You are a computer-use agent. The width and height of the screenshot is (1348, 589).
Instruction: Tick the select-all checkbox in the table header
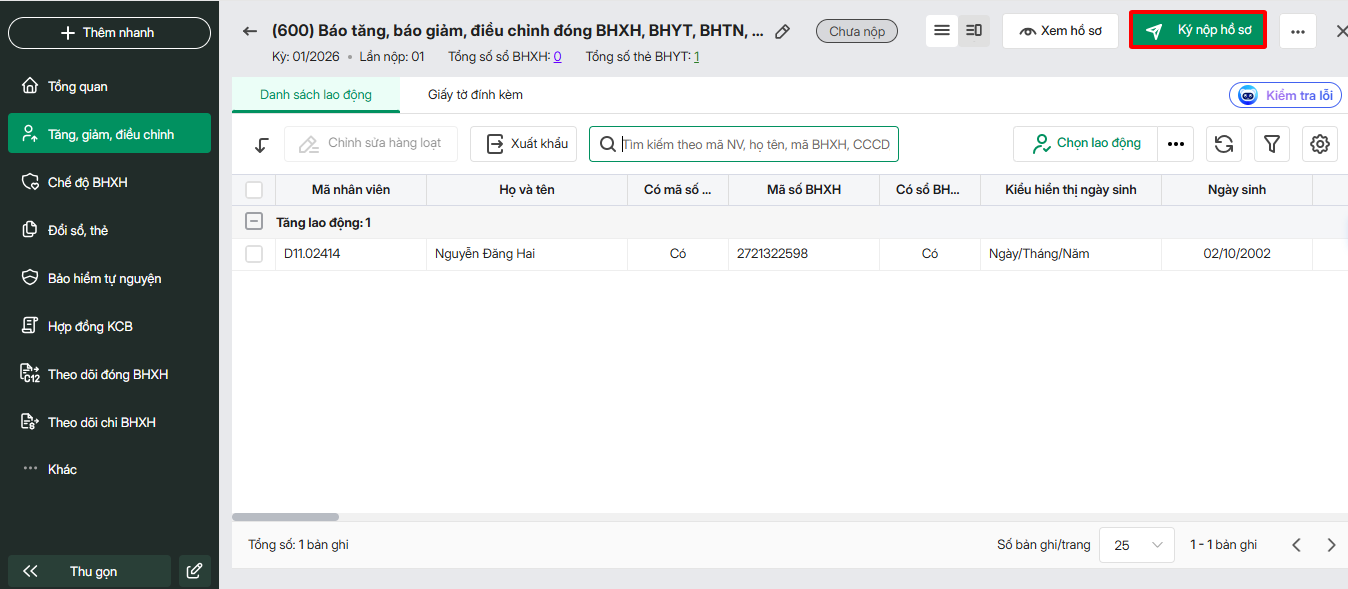[254, 190]
